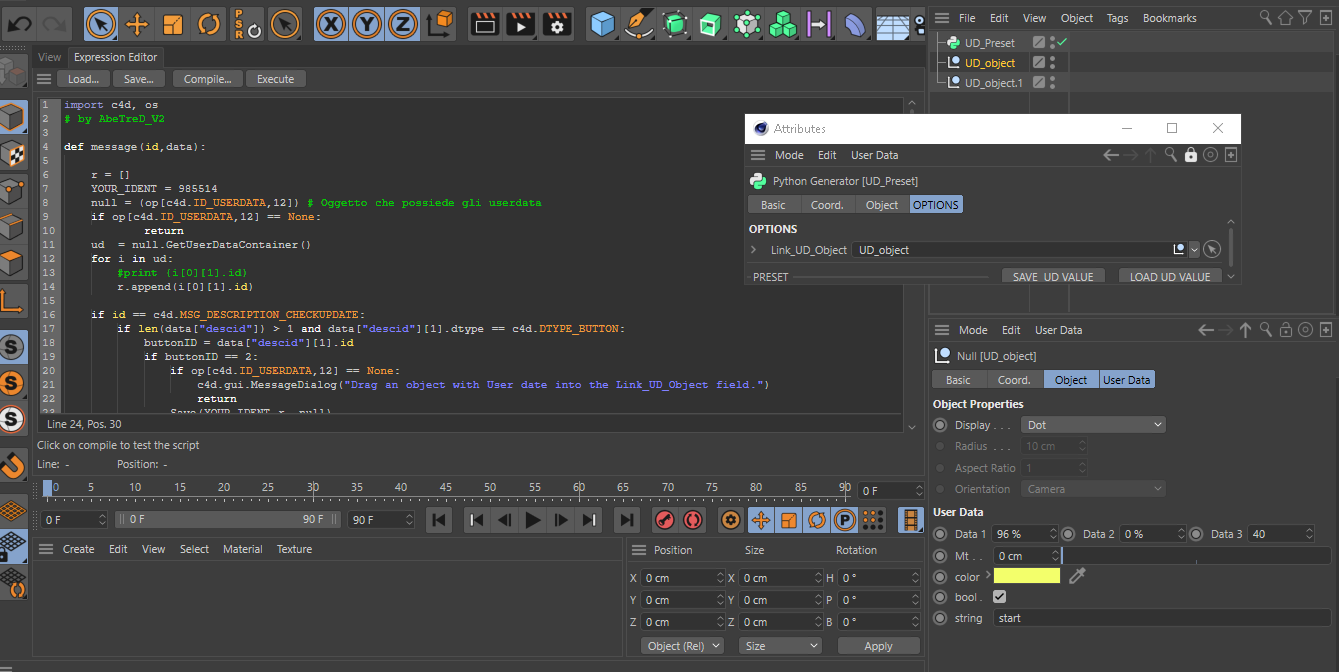Expand the Link_UD_Object parameter
Image resolution: width=1339 pixels, height=672 pixels.
click(x=754, y=250)
